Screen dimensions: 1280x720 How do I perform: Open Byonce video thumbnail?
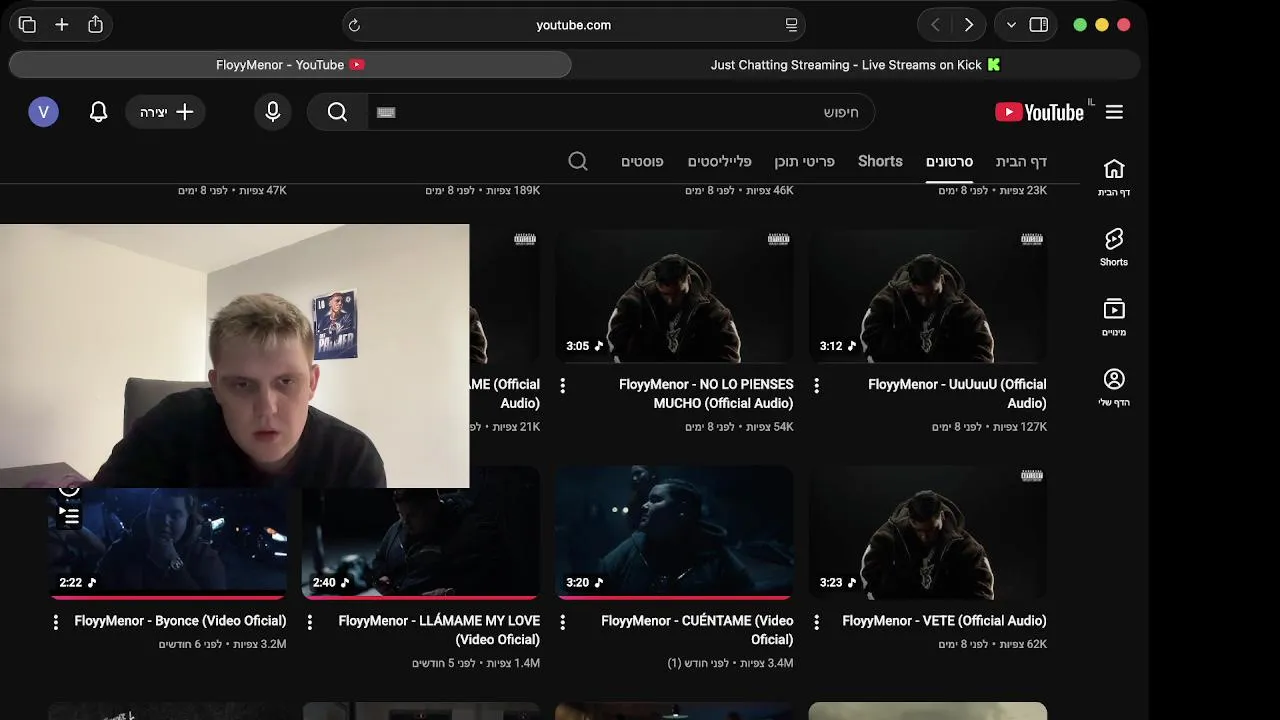pos(168,543)
